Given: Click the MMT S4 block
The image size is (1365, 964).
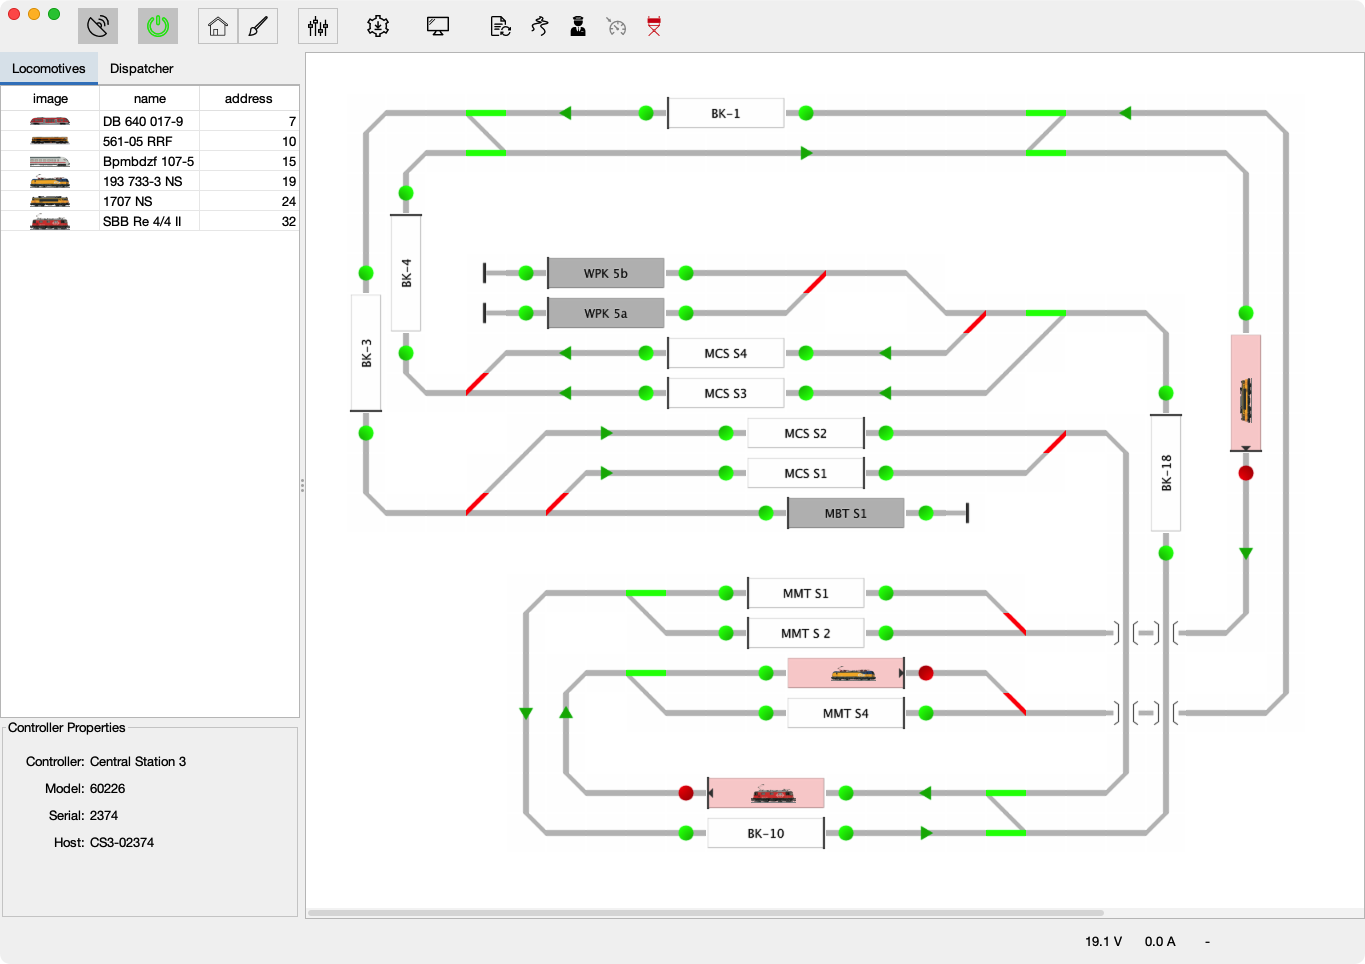Looking at the screenshot, I should click(x=846, y=713).
